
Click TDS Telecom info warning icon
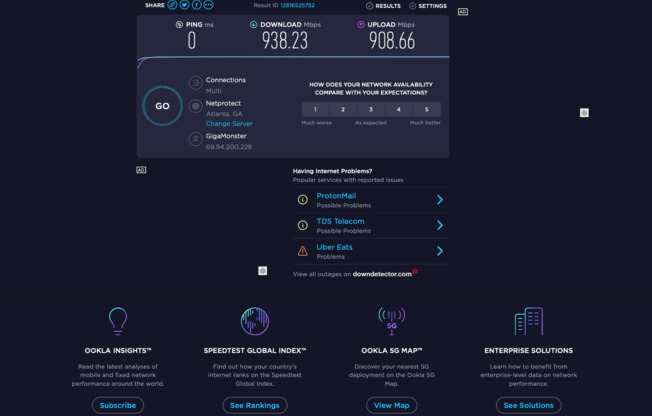(303, 225)
